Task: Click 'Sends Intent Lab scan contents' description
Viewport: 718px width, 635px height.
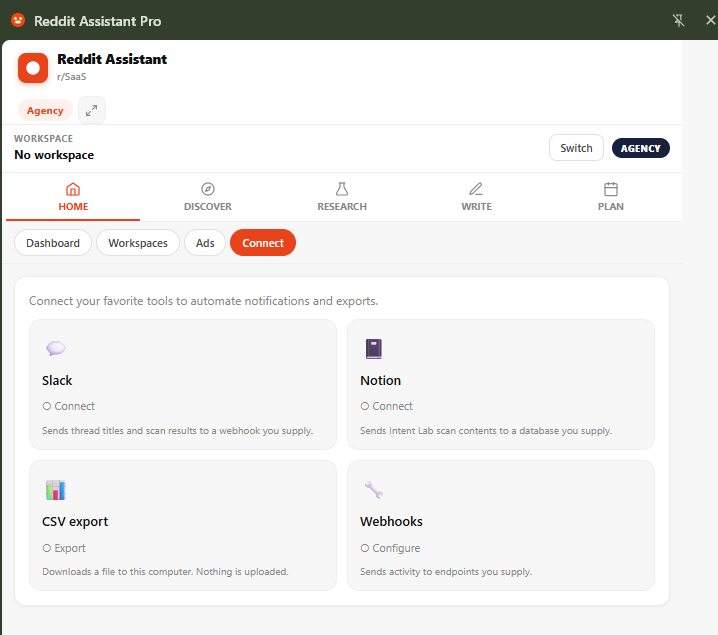Action: tap(486, 431)
